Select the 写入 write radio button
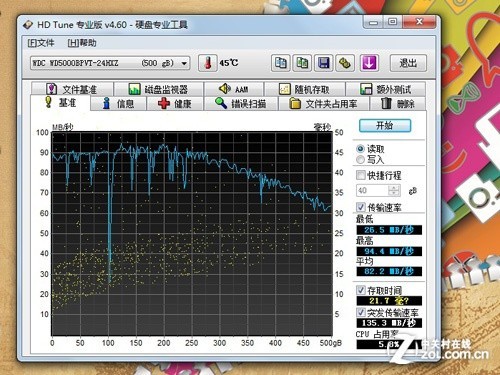The width and height of the screenshot is (500, 375). pos(360,160)
